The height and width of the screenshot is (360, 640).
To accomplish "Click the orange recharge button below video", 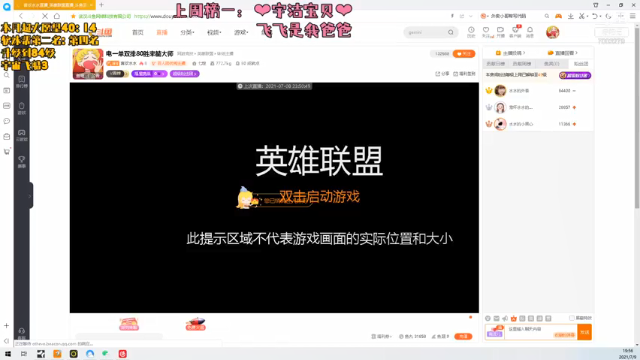I will [463, 336].
